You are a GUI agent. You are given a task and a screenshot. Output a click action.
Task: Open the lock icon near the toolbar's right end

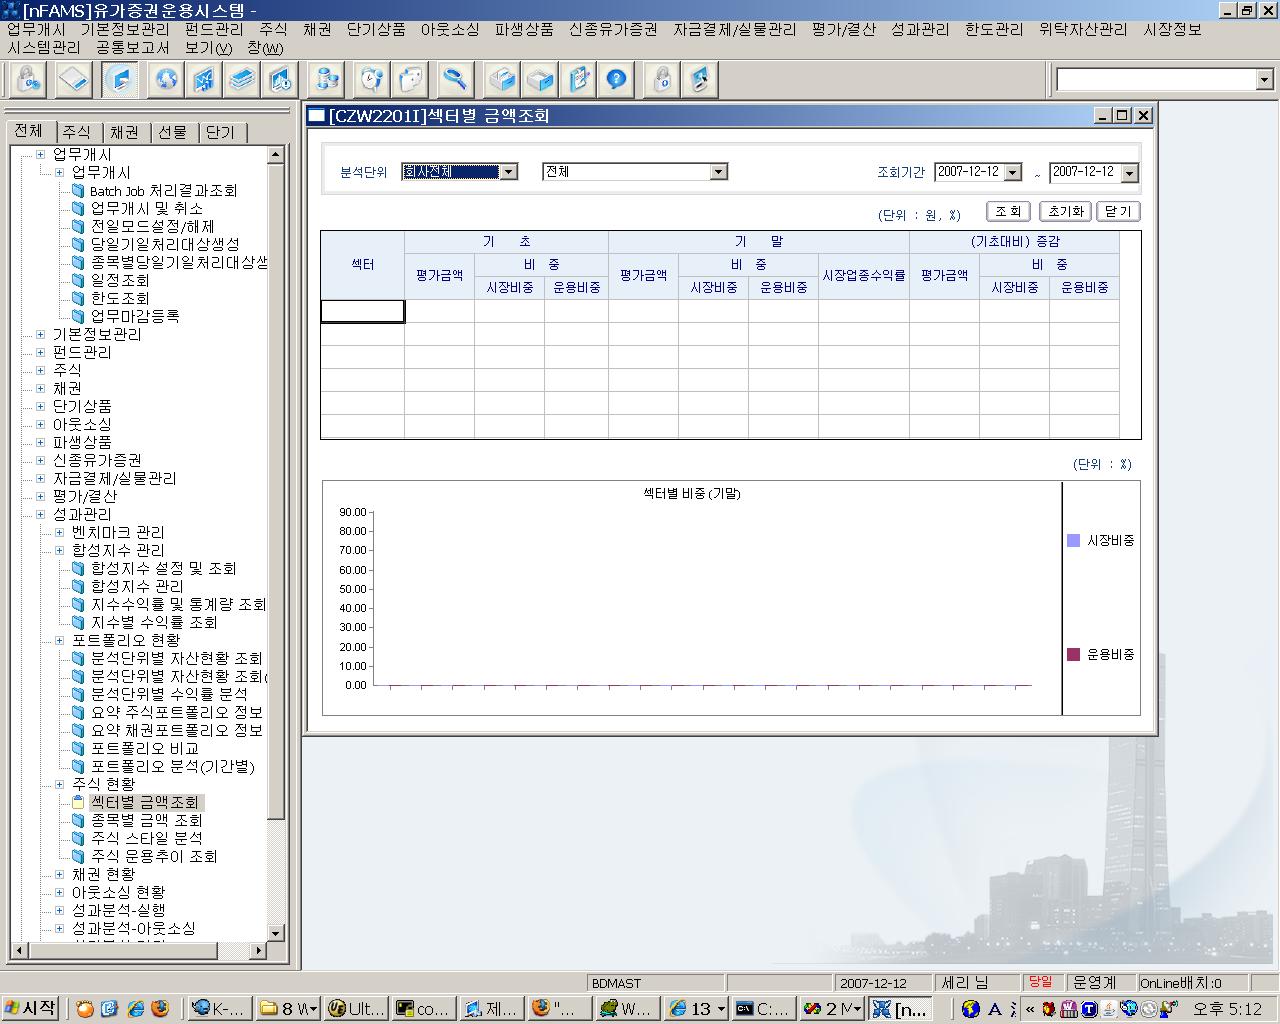tap(660, 79)
